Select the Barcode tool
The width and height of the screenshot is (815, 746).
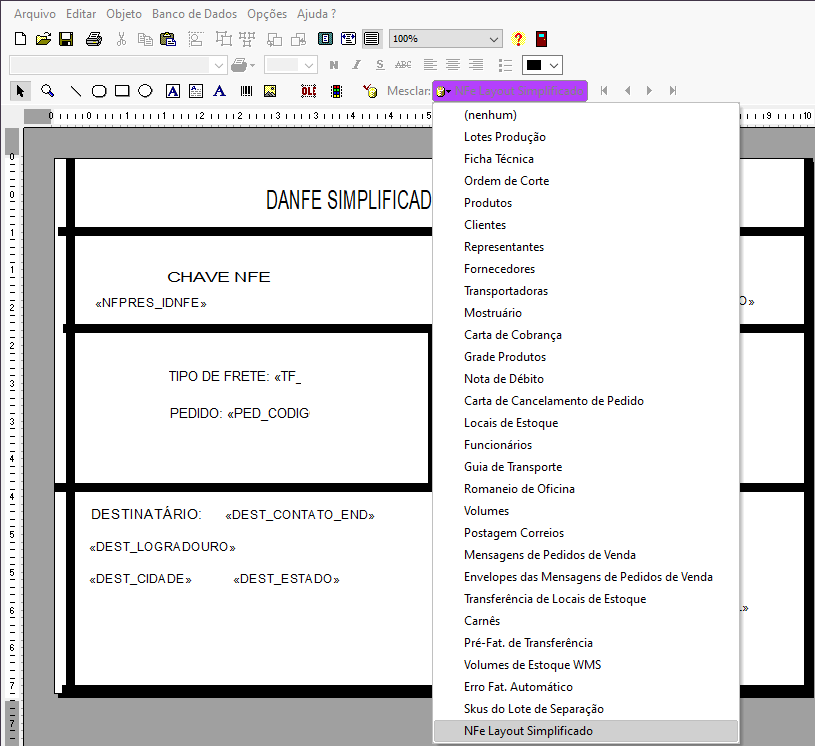246,91
